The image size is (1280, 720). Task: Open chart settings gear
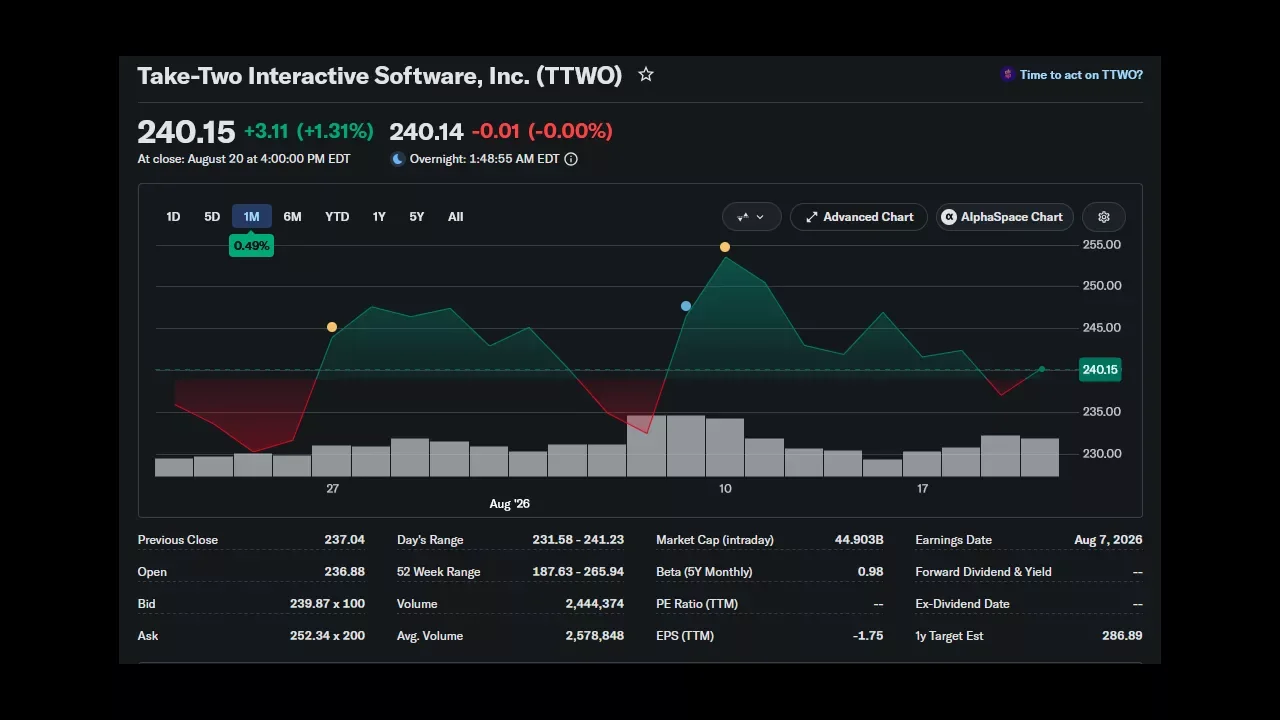1104,217
